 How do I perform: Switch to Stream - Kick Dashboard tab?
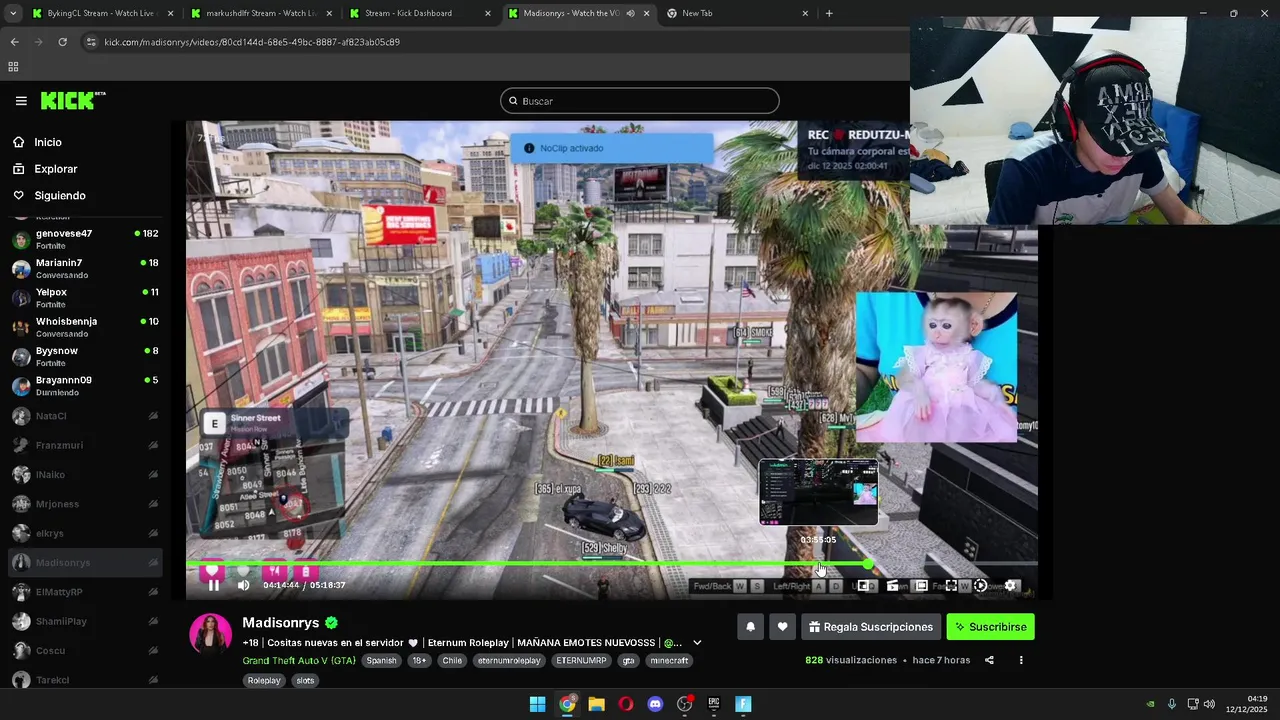[420, 13]
